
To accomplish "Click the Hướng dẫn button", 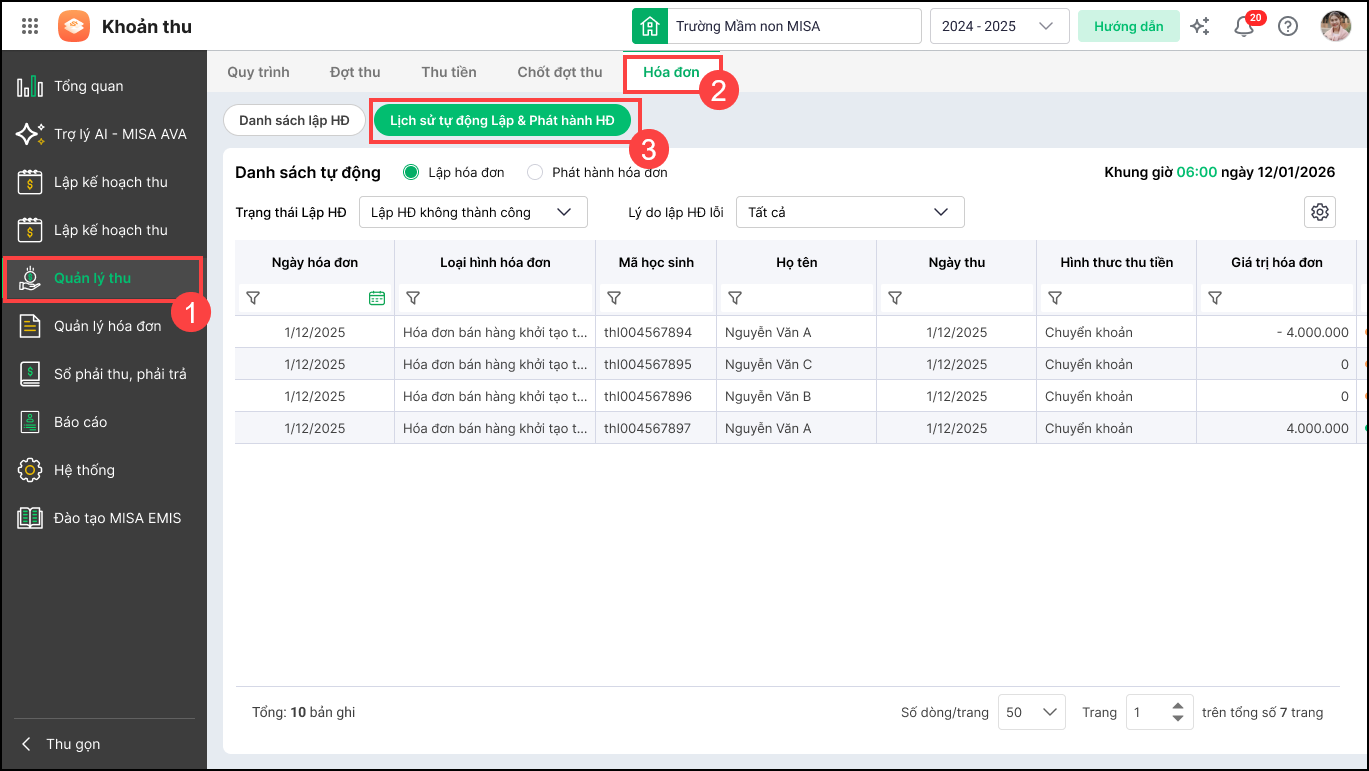I will pyautogui.click(x=1128, y=27).
